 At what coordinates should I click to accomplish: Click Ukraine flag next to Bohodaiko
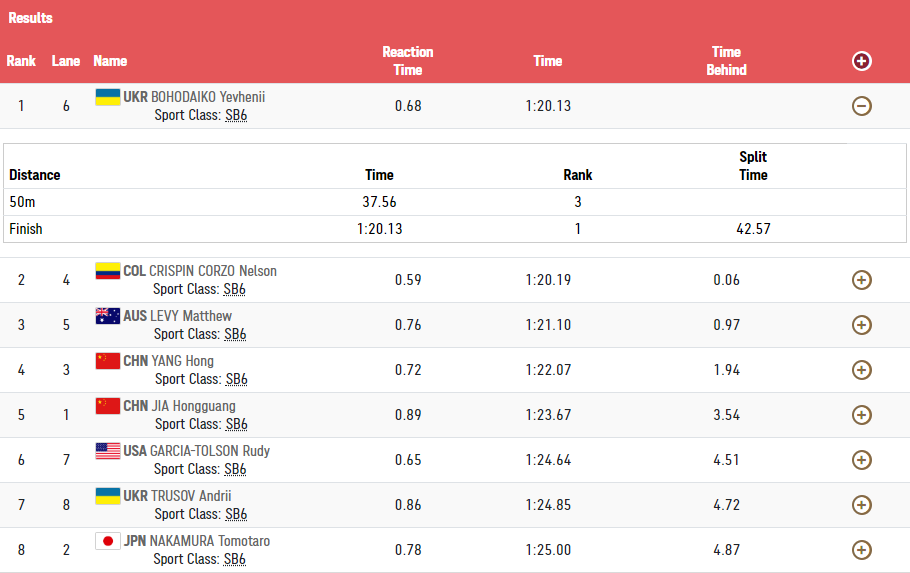pos(107,97)
